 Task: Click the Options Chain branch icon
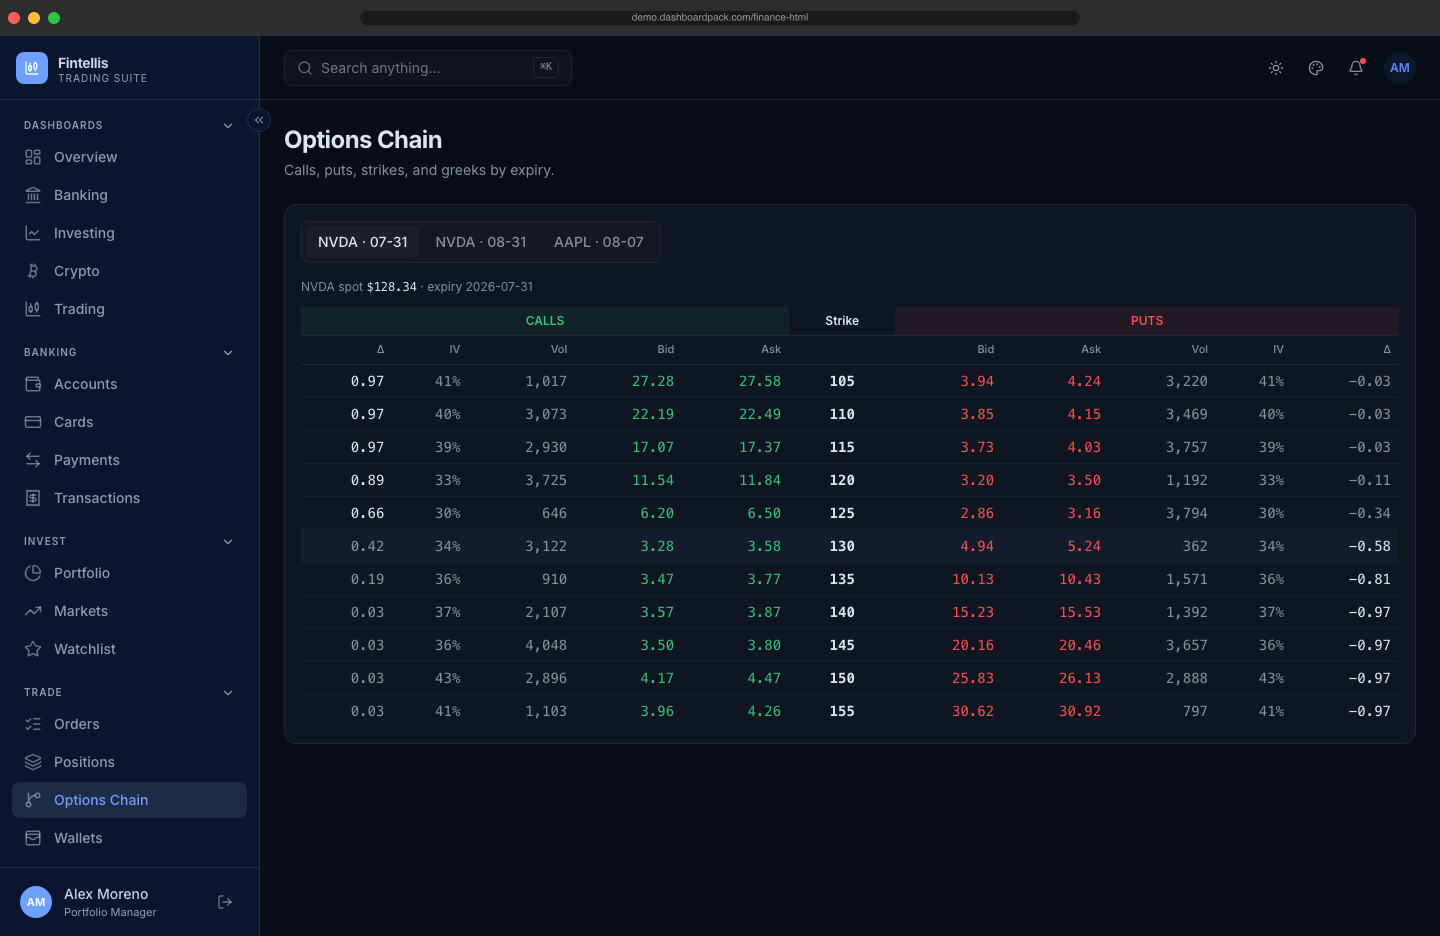click(33, 800)
